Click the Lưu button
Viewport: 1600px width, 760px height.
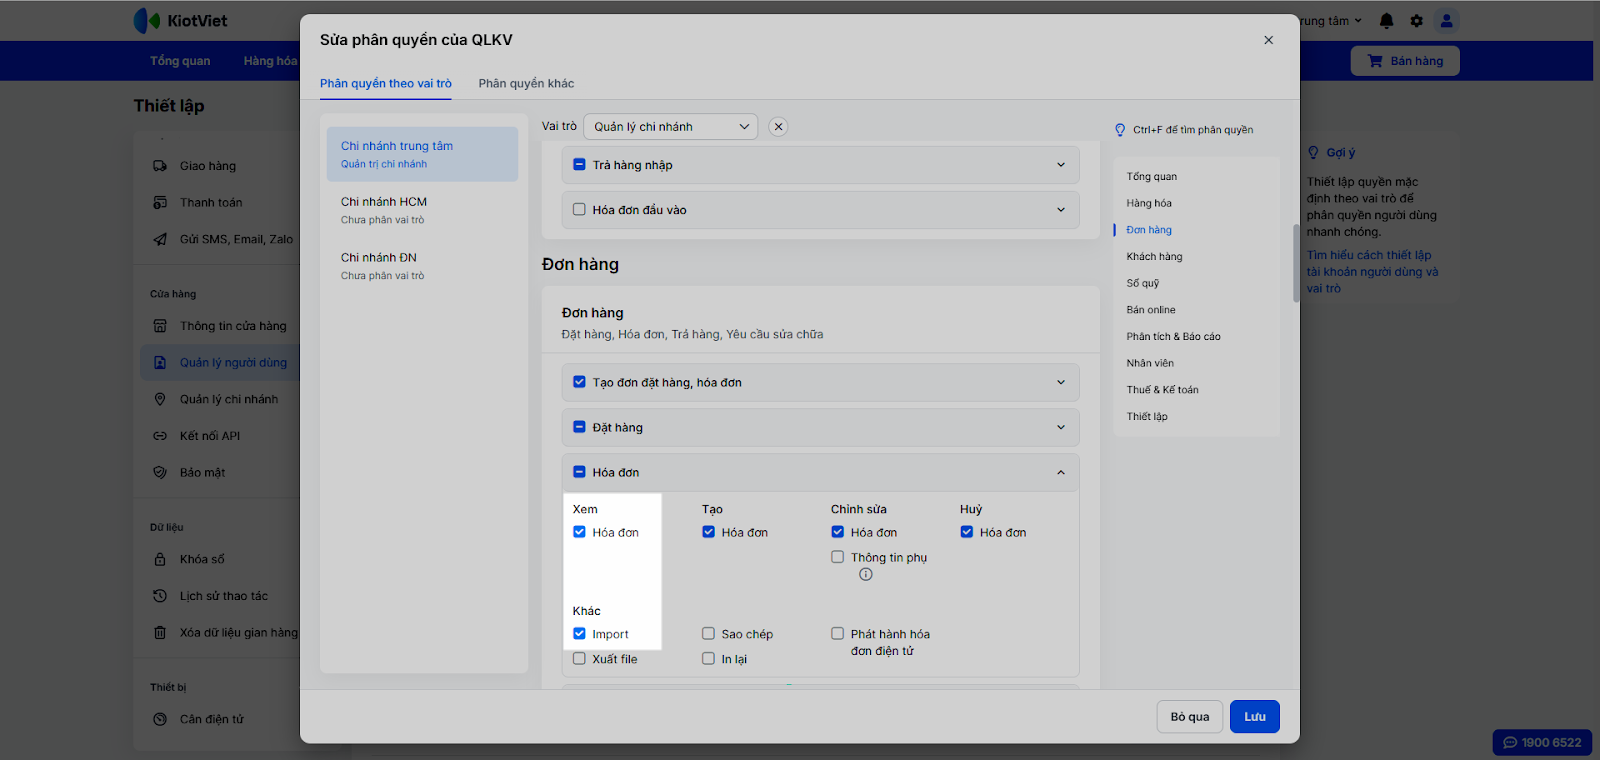[x=1254, y=717]
